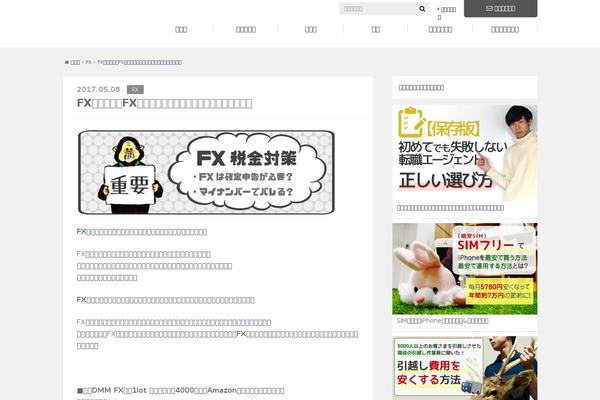Image resolution: width=600 pixels, height=400 pixels.
Task: Click the DMM FX 1lot Amazon line
Action: 181,390
